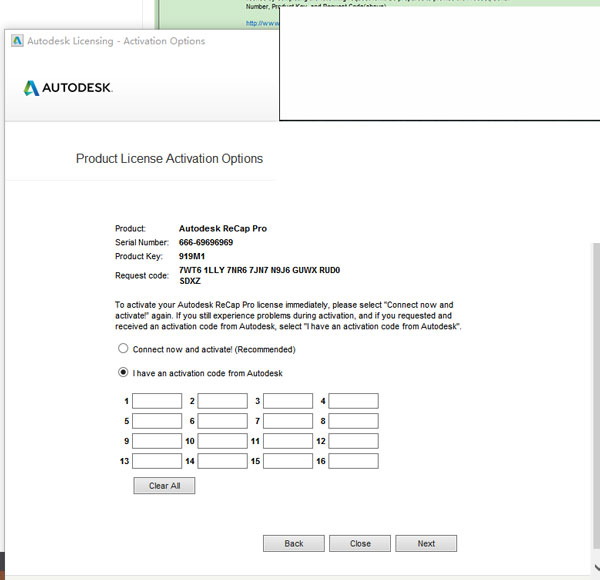Image resolution: width=600 pixels, height=580 pixels.
Task: Choose "I have an activation code from Autodesk"
Action: [124, 373]
